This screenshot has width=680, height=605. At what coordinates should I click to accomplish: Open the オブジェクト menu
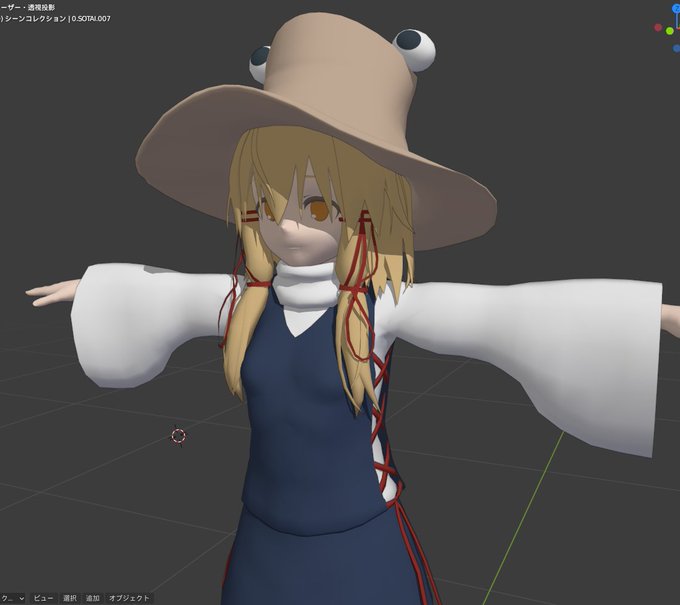129,598
